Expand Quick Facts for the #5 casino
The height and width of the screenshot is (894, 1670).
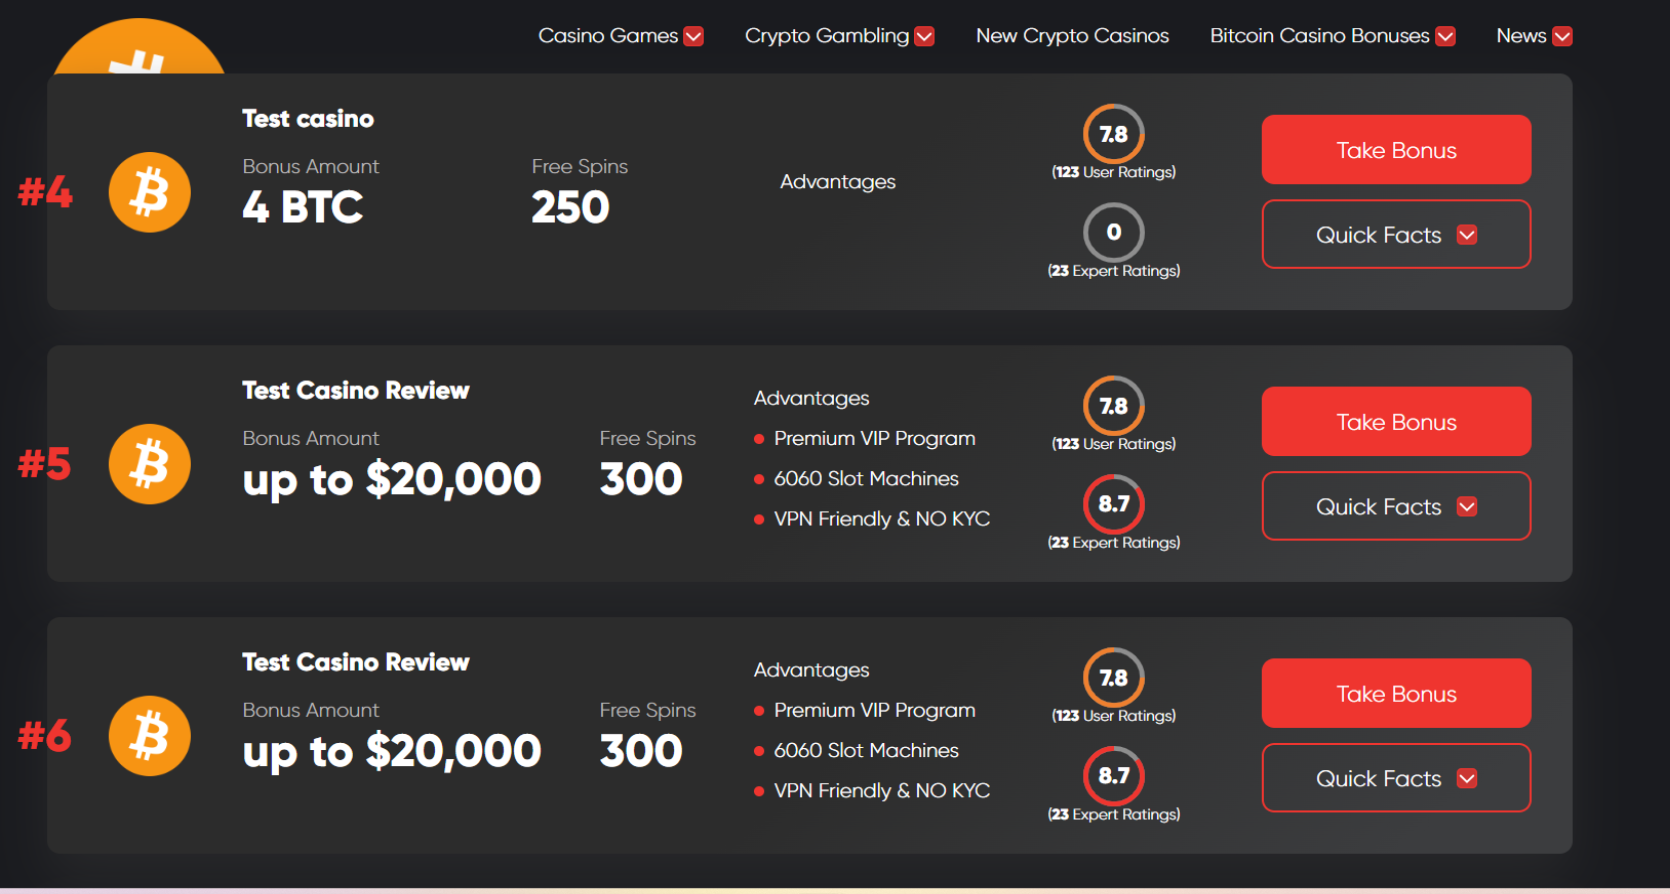(1396, 507)
